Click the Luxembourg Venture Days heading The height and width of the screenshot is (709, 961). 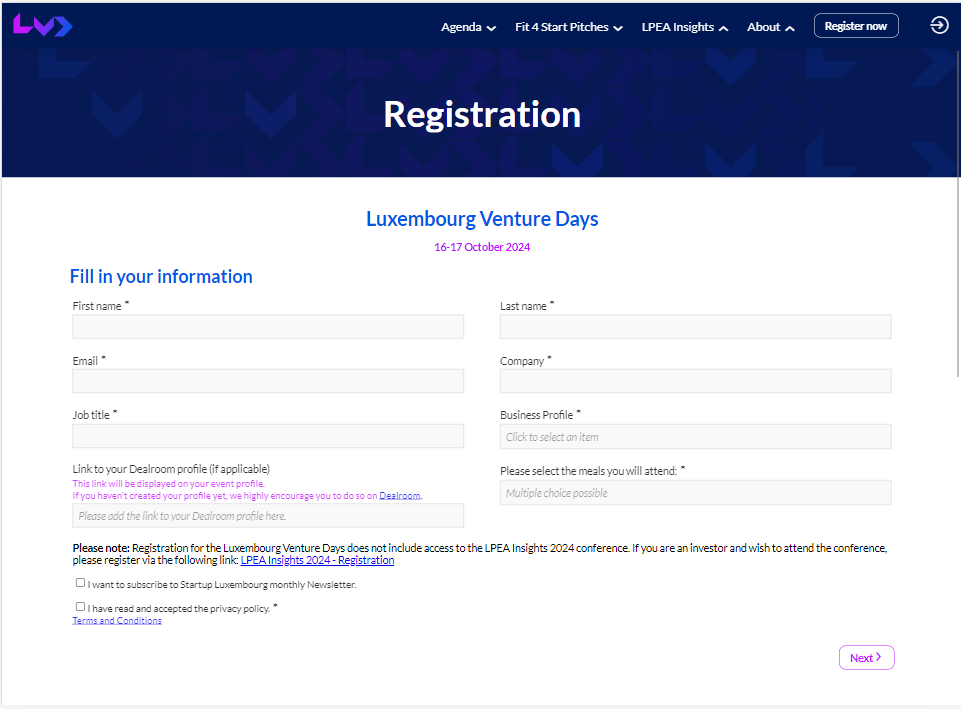click(x=482, y=219)
